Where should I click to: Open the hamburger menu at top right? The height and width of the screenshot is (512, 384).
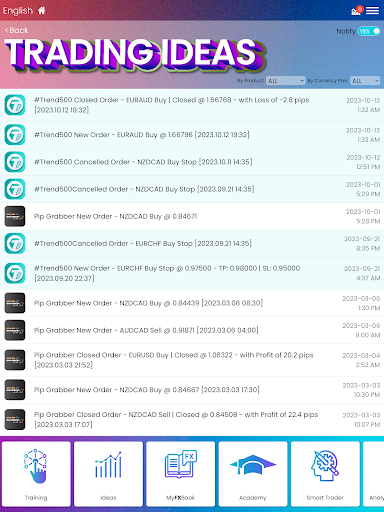[x=372, y=11]
